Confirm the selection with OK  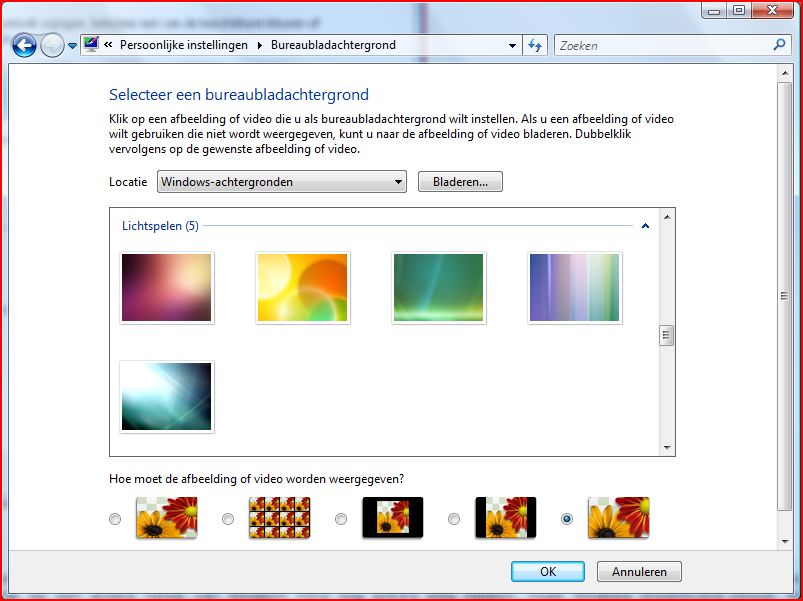(x=547, y=571)
